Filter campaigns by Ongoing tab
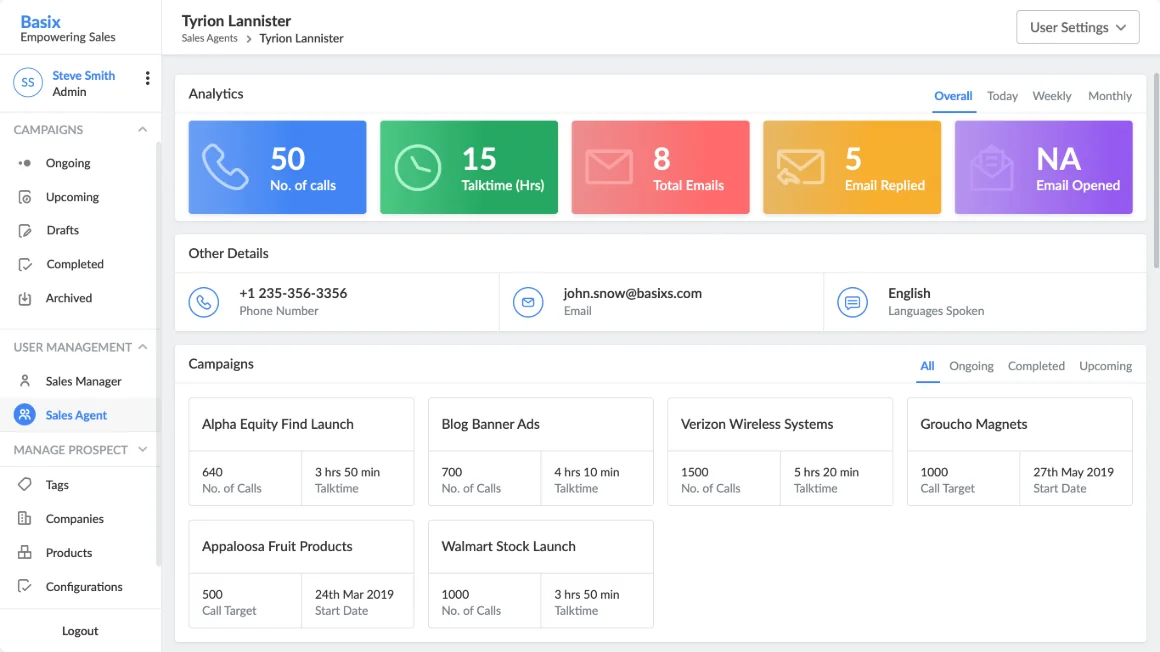 [x=971, y=366]
